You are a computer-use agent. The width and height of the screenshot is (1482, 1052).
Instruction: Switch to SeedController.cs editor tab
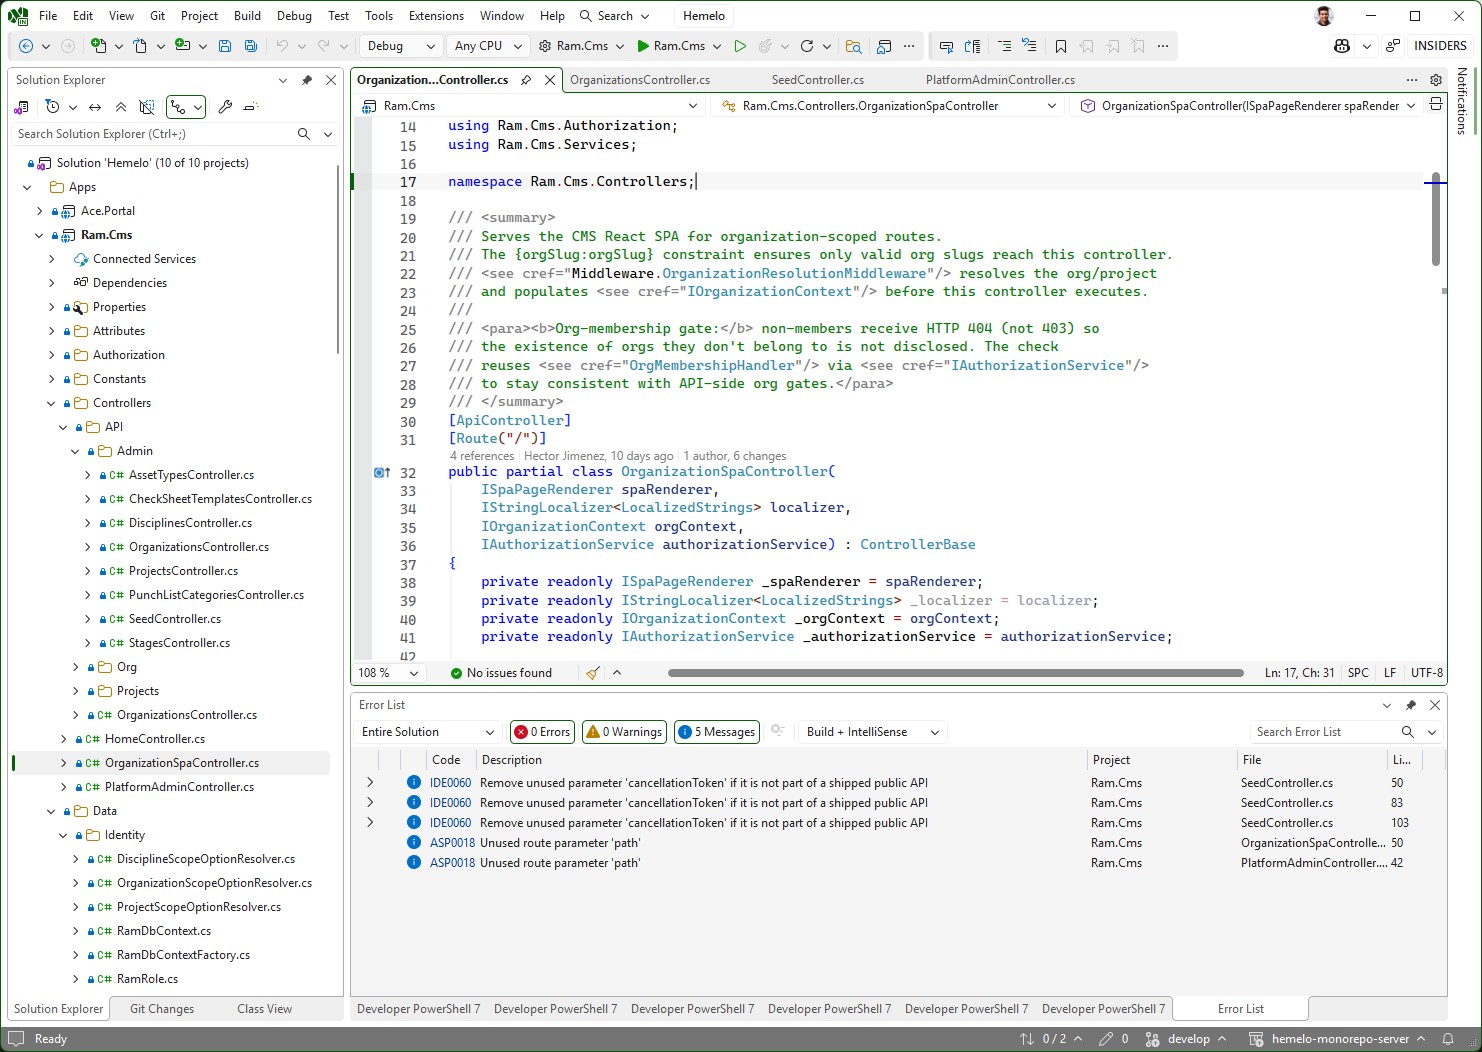click(817, 80)
